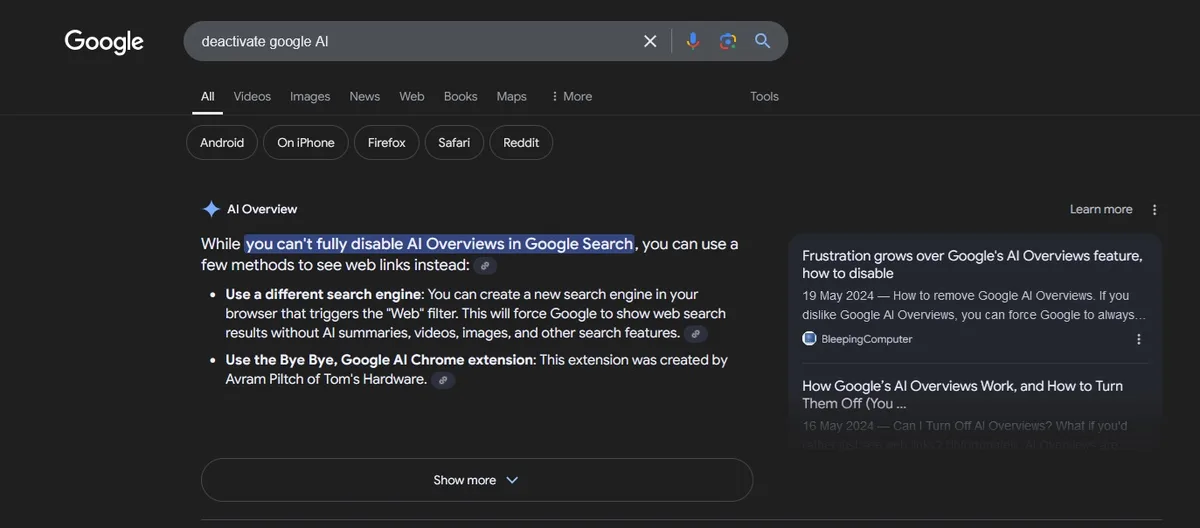The width and height of the screenshot is (1200, 528).
Task: Start voice search with the microphone icon
Action: (x=692, y=41)
